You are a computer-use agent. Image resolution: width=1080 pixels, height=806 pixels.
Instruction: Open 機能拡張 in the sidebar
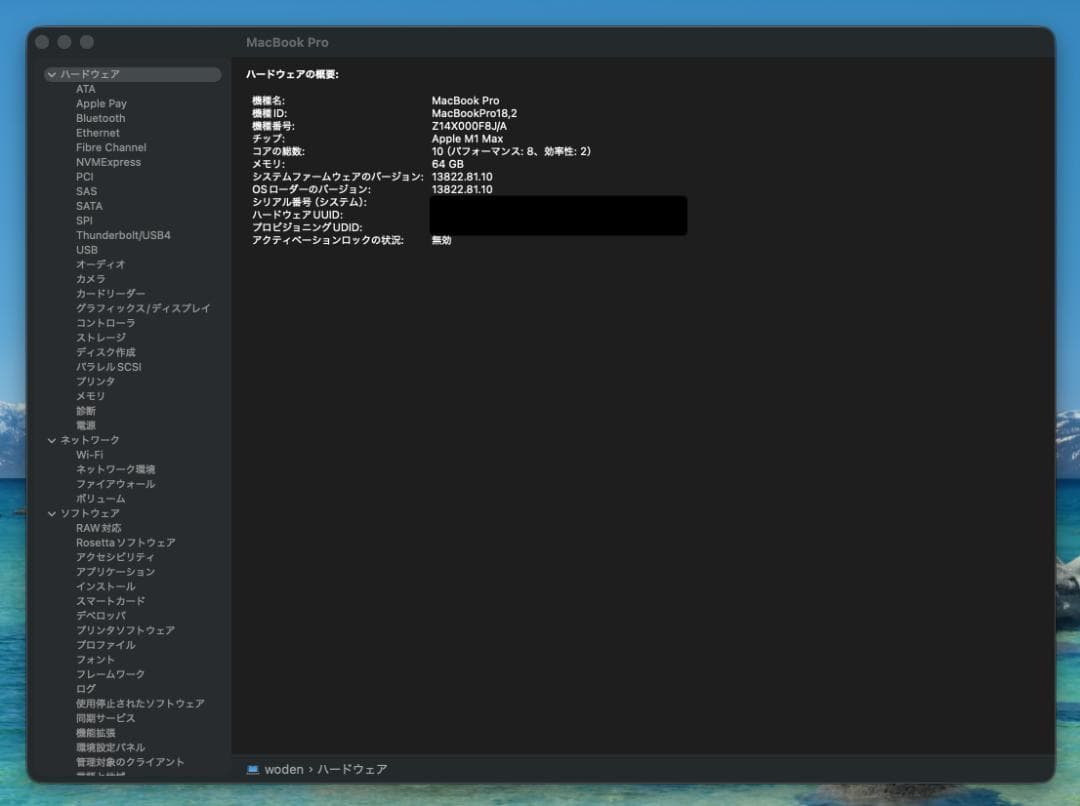click(96, 733)
